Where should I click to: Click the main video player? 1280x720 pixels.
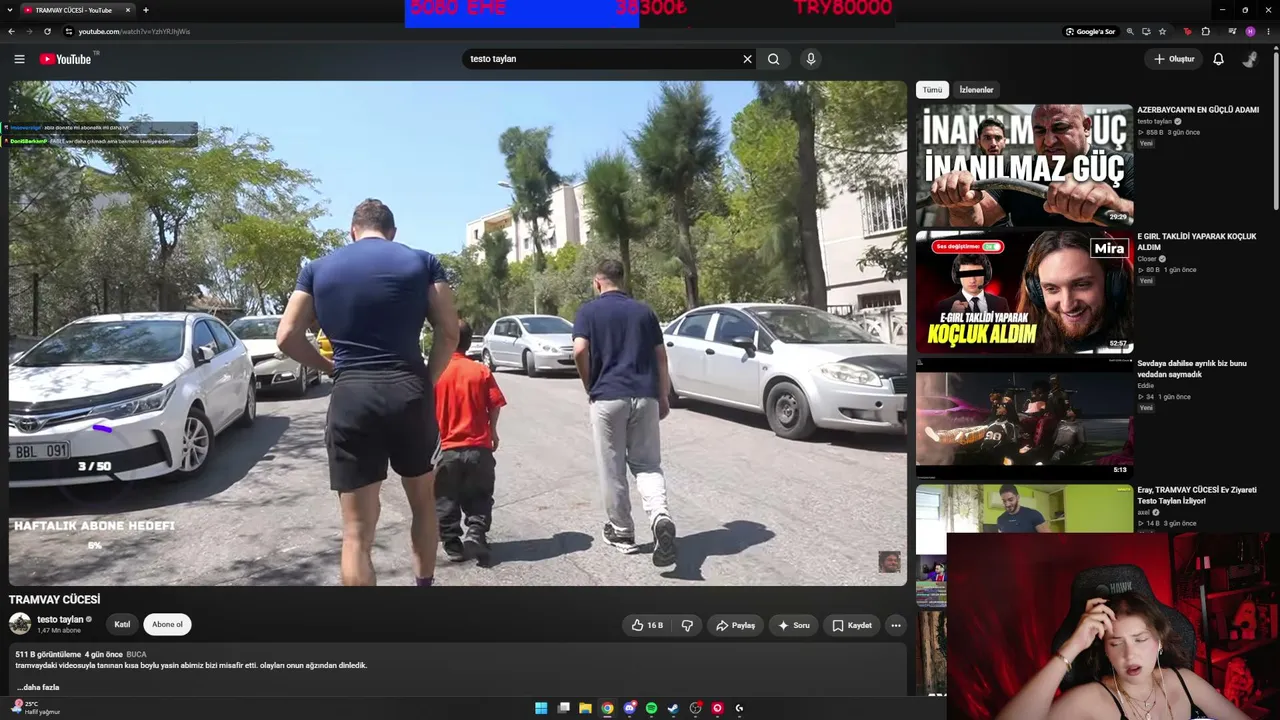click(458, 333)
